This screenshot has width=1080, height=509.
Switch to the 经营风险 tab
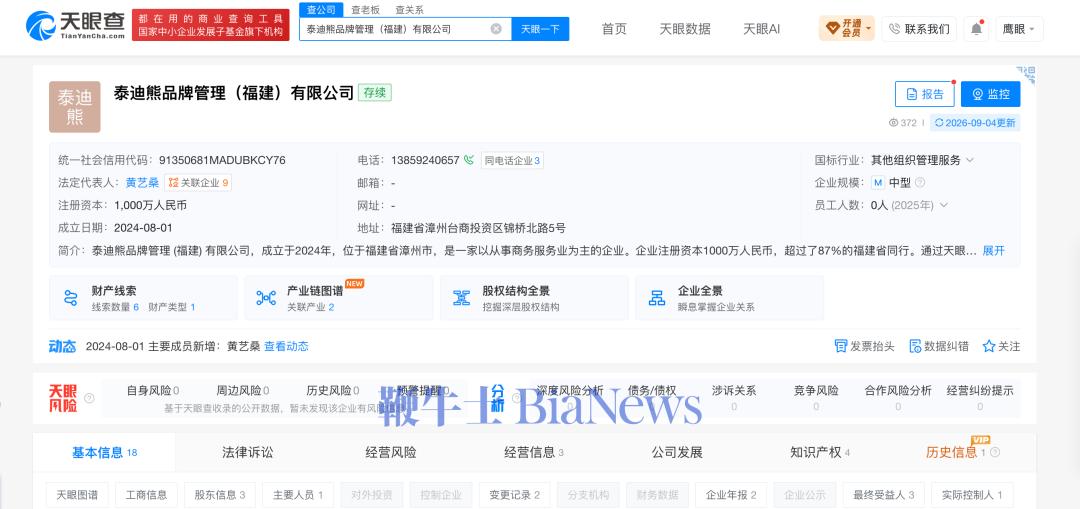(x=391, y=453)
